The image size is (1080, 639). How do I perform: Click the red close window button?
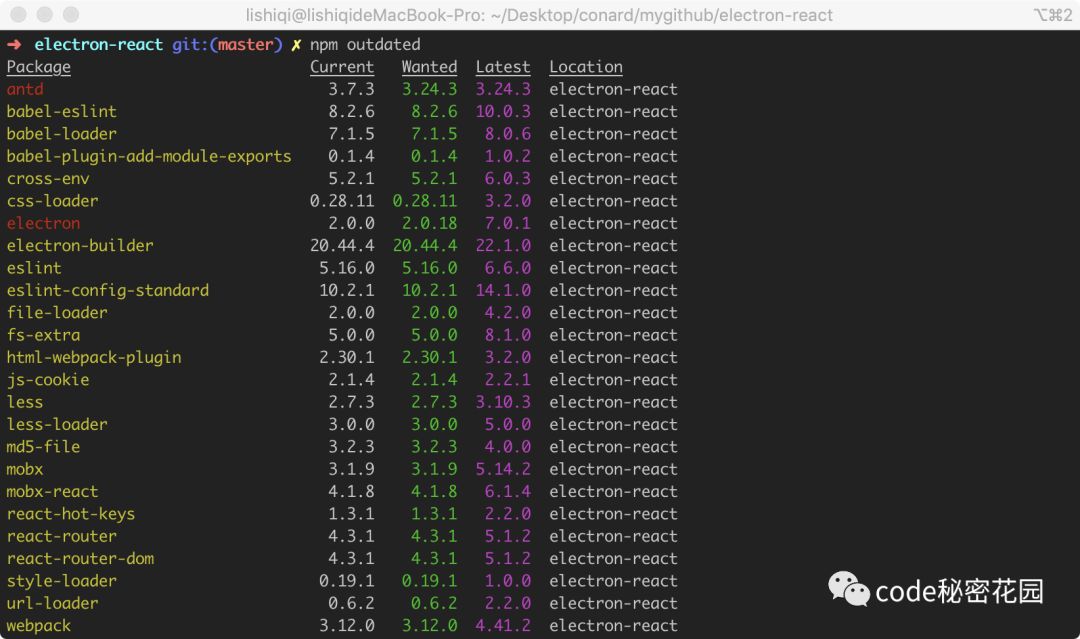19,14
